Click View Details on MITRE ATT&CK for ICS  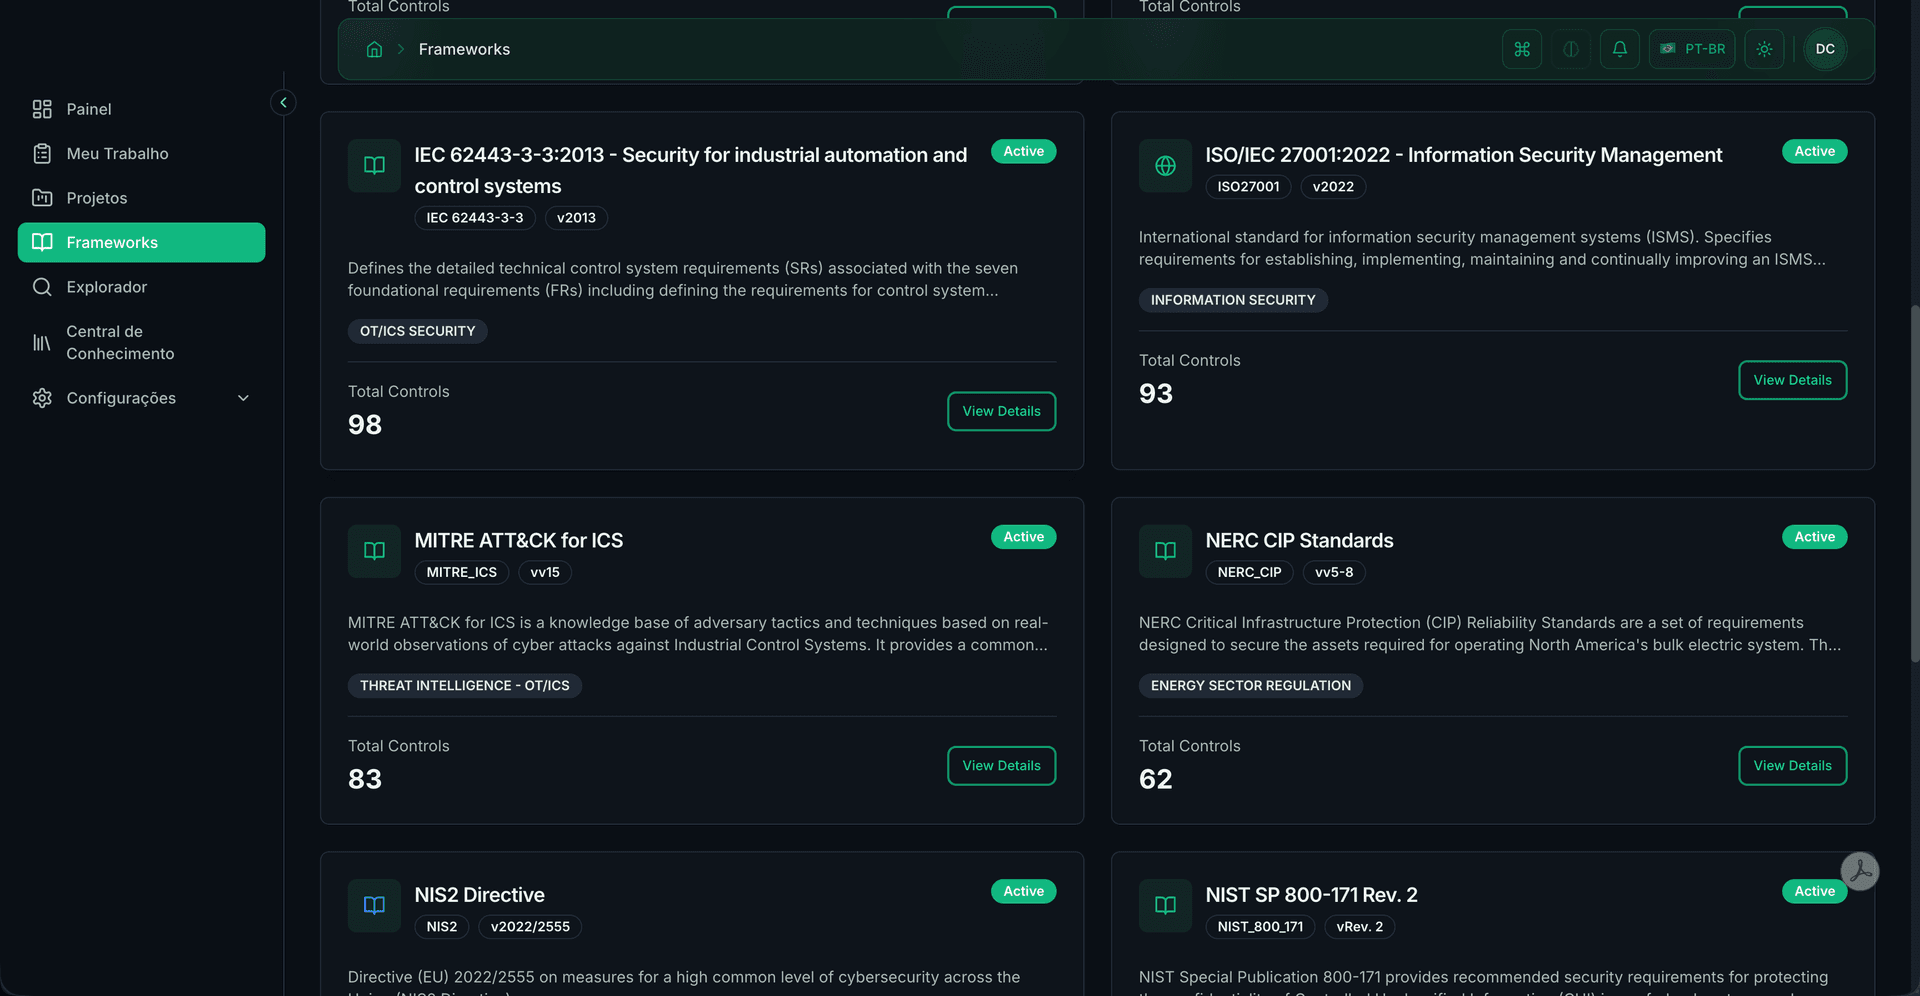[1001, 765]
